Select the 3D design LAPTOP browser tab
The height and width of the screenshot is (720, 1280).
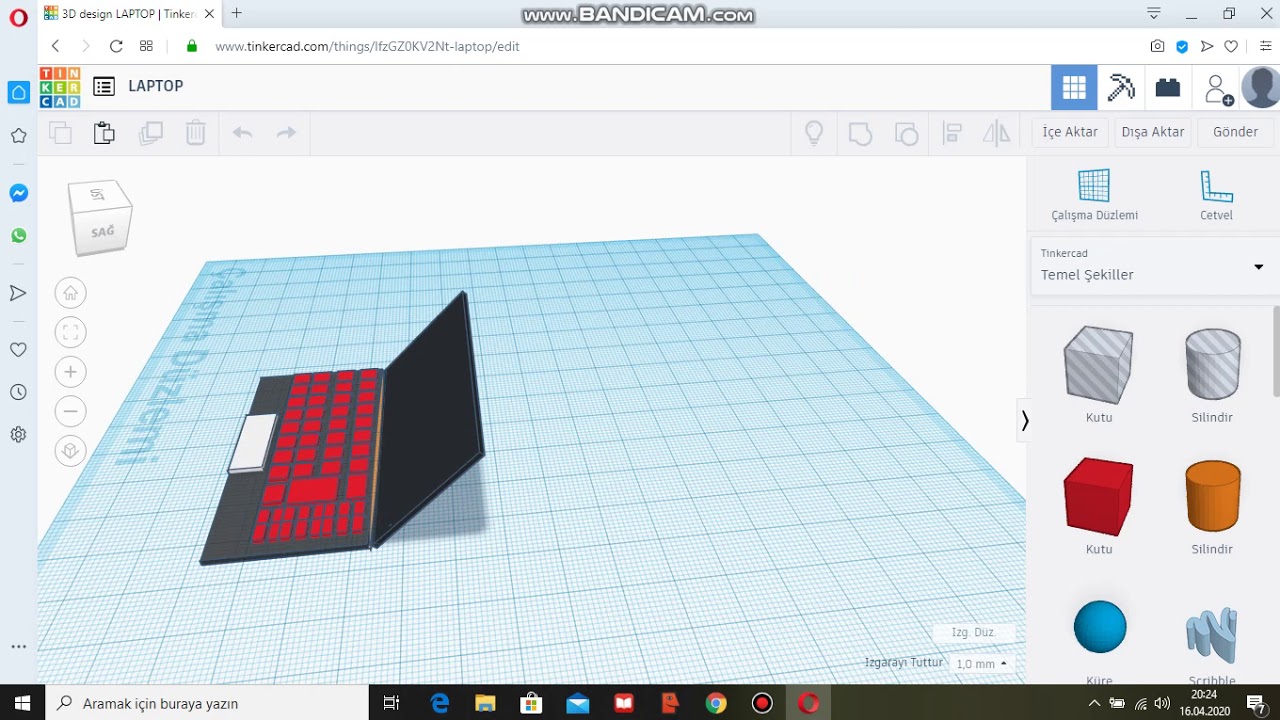point(129,14)
